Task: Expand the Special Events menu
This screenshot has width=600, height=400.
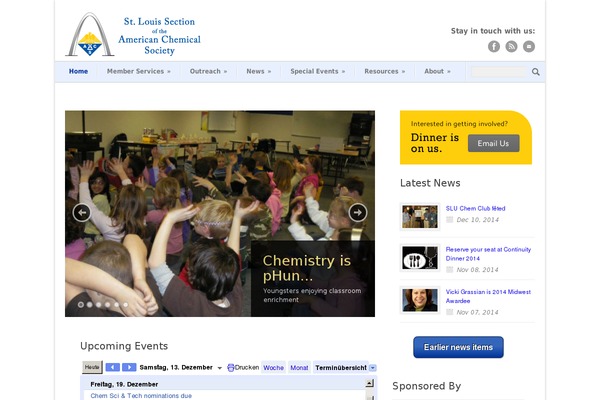Action: [x=318, y=72]
